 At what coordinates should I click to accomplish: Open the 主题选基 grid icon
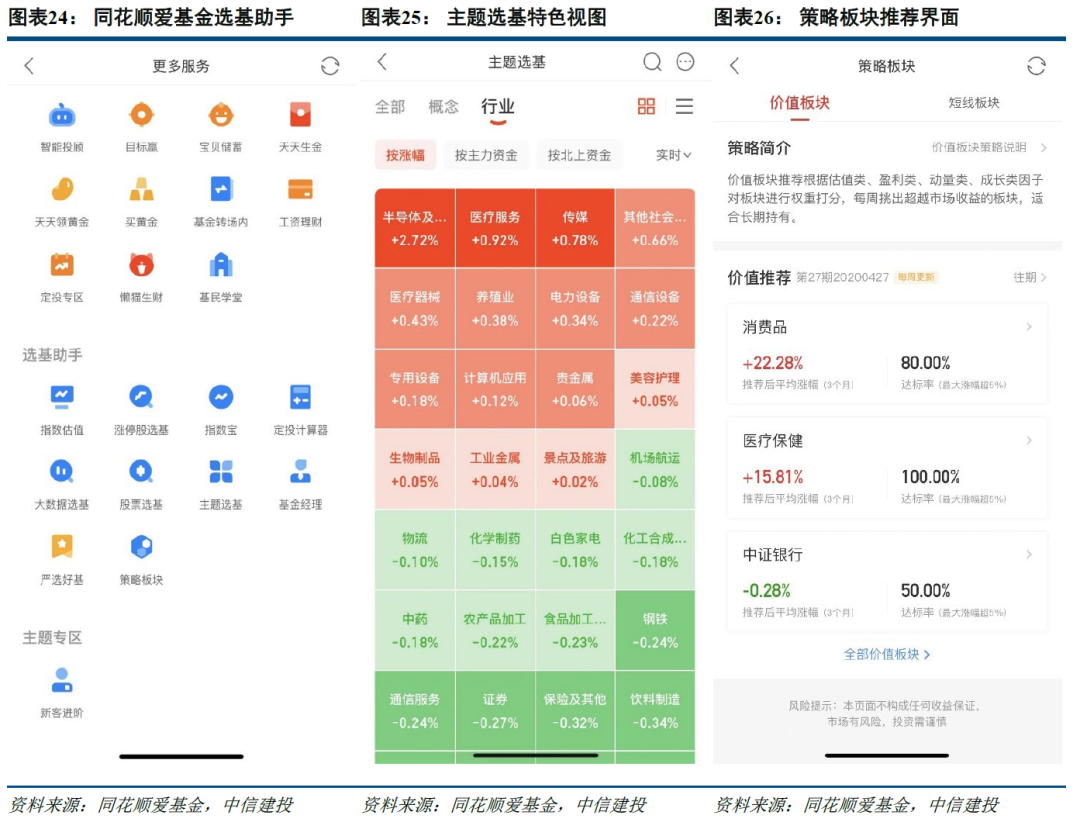(221, 471)
